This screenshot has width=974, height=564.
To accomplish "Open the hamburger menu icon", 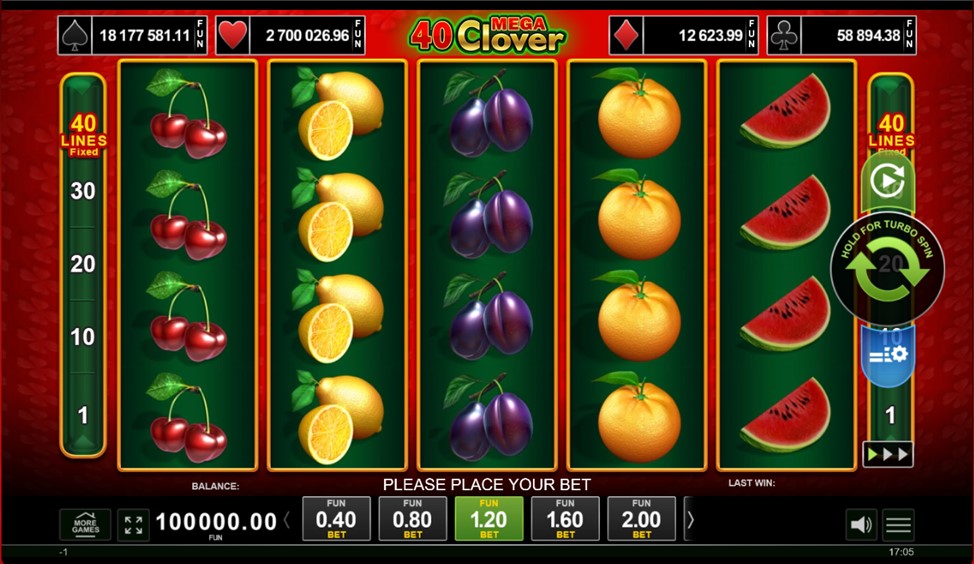I will (898, 525).
